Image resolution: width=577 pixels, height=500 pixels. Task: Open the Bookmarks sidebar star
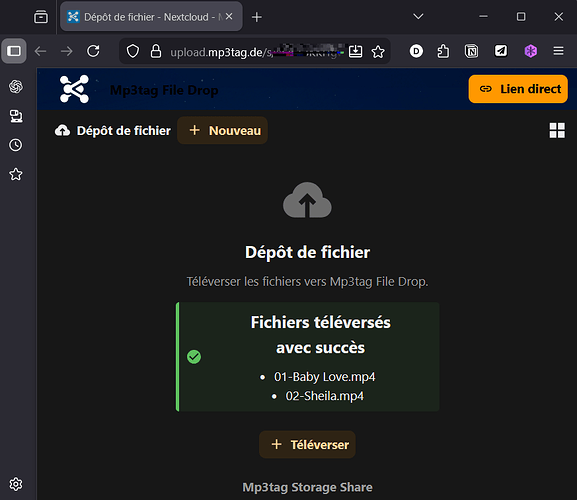[16, 174]
